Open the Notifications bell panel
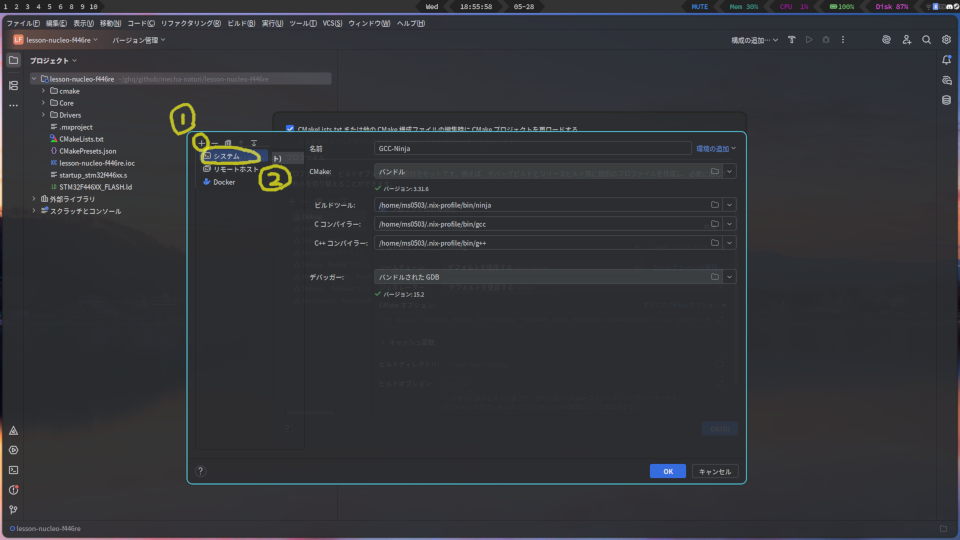 [946, 60]
